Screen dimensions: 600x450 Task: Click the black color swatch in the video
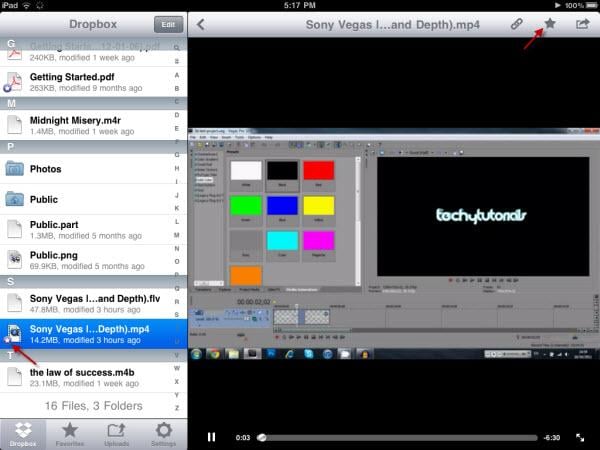pos(282,171)
